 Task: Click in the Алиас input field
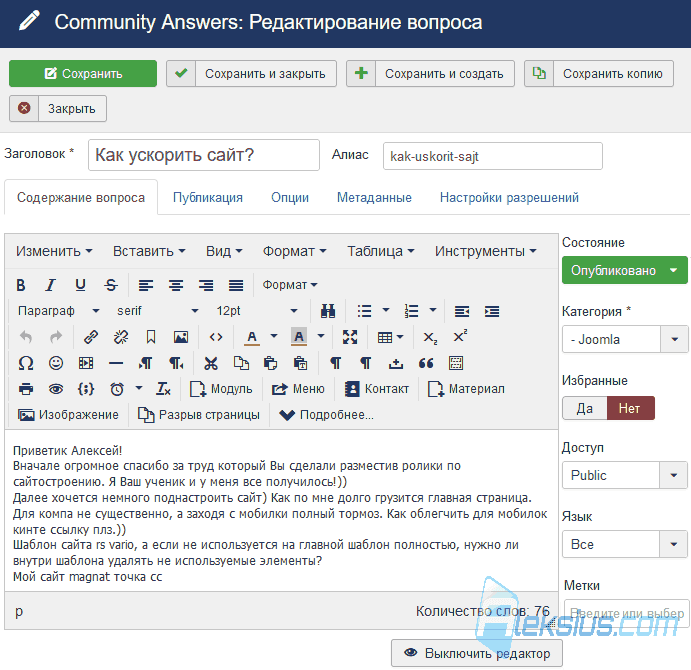(493, 156)
